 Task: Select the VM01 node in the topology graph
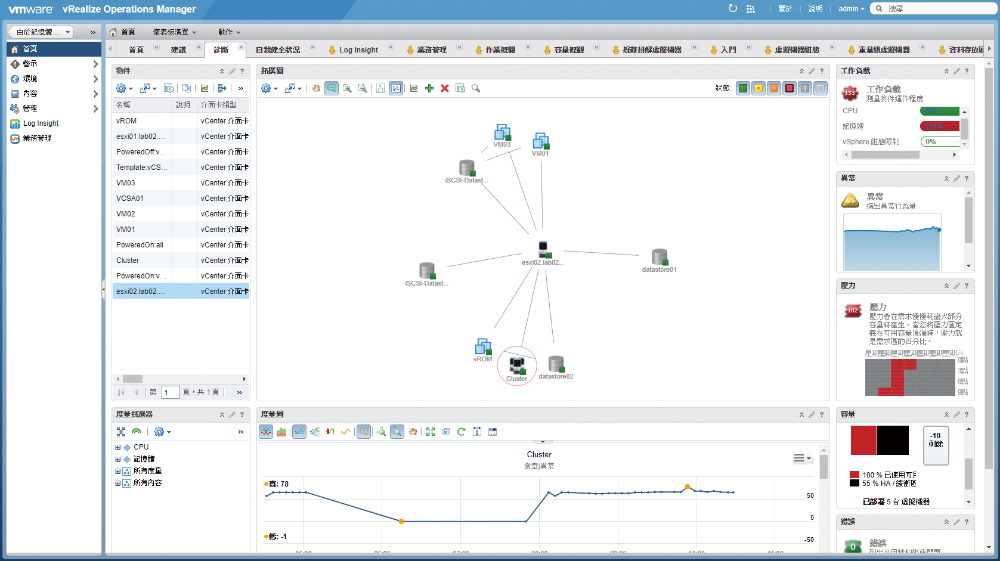[x=540, y=144]
